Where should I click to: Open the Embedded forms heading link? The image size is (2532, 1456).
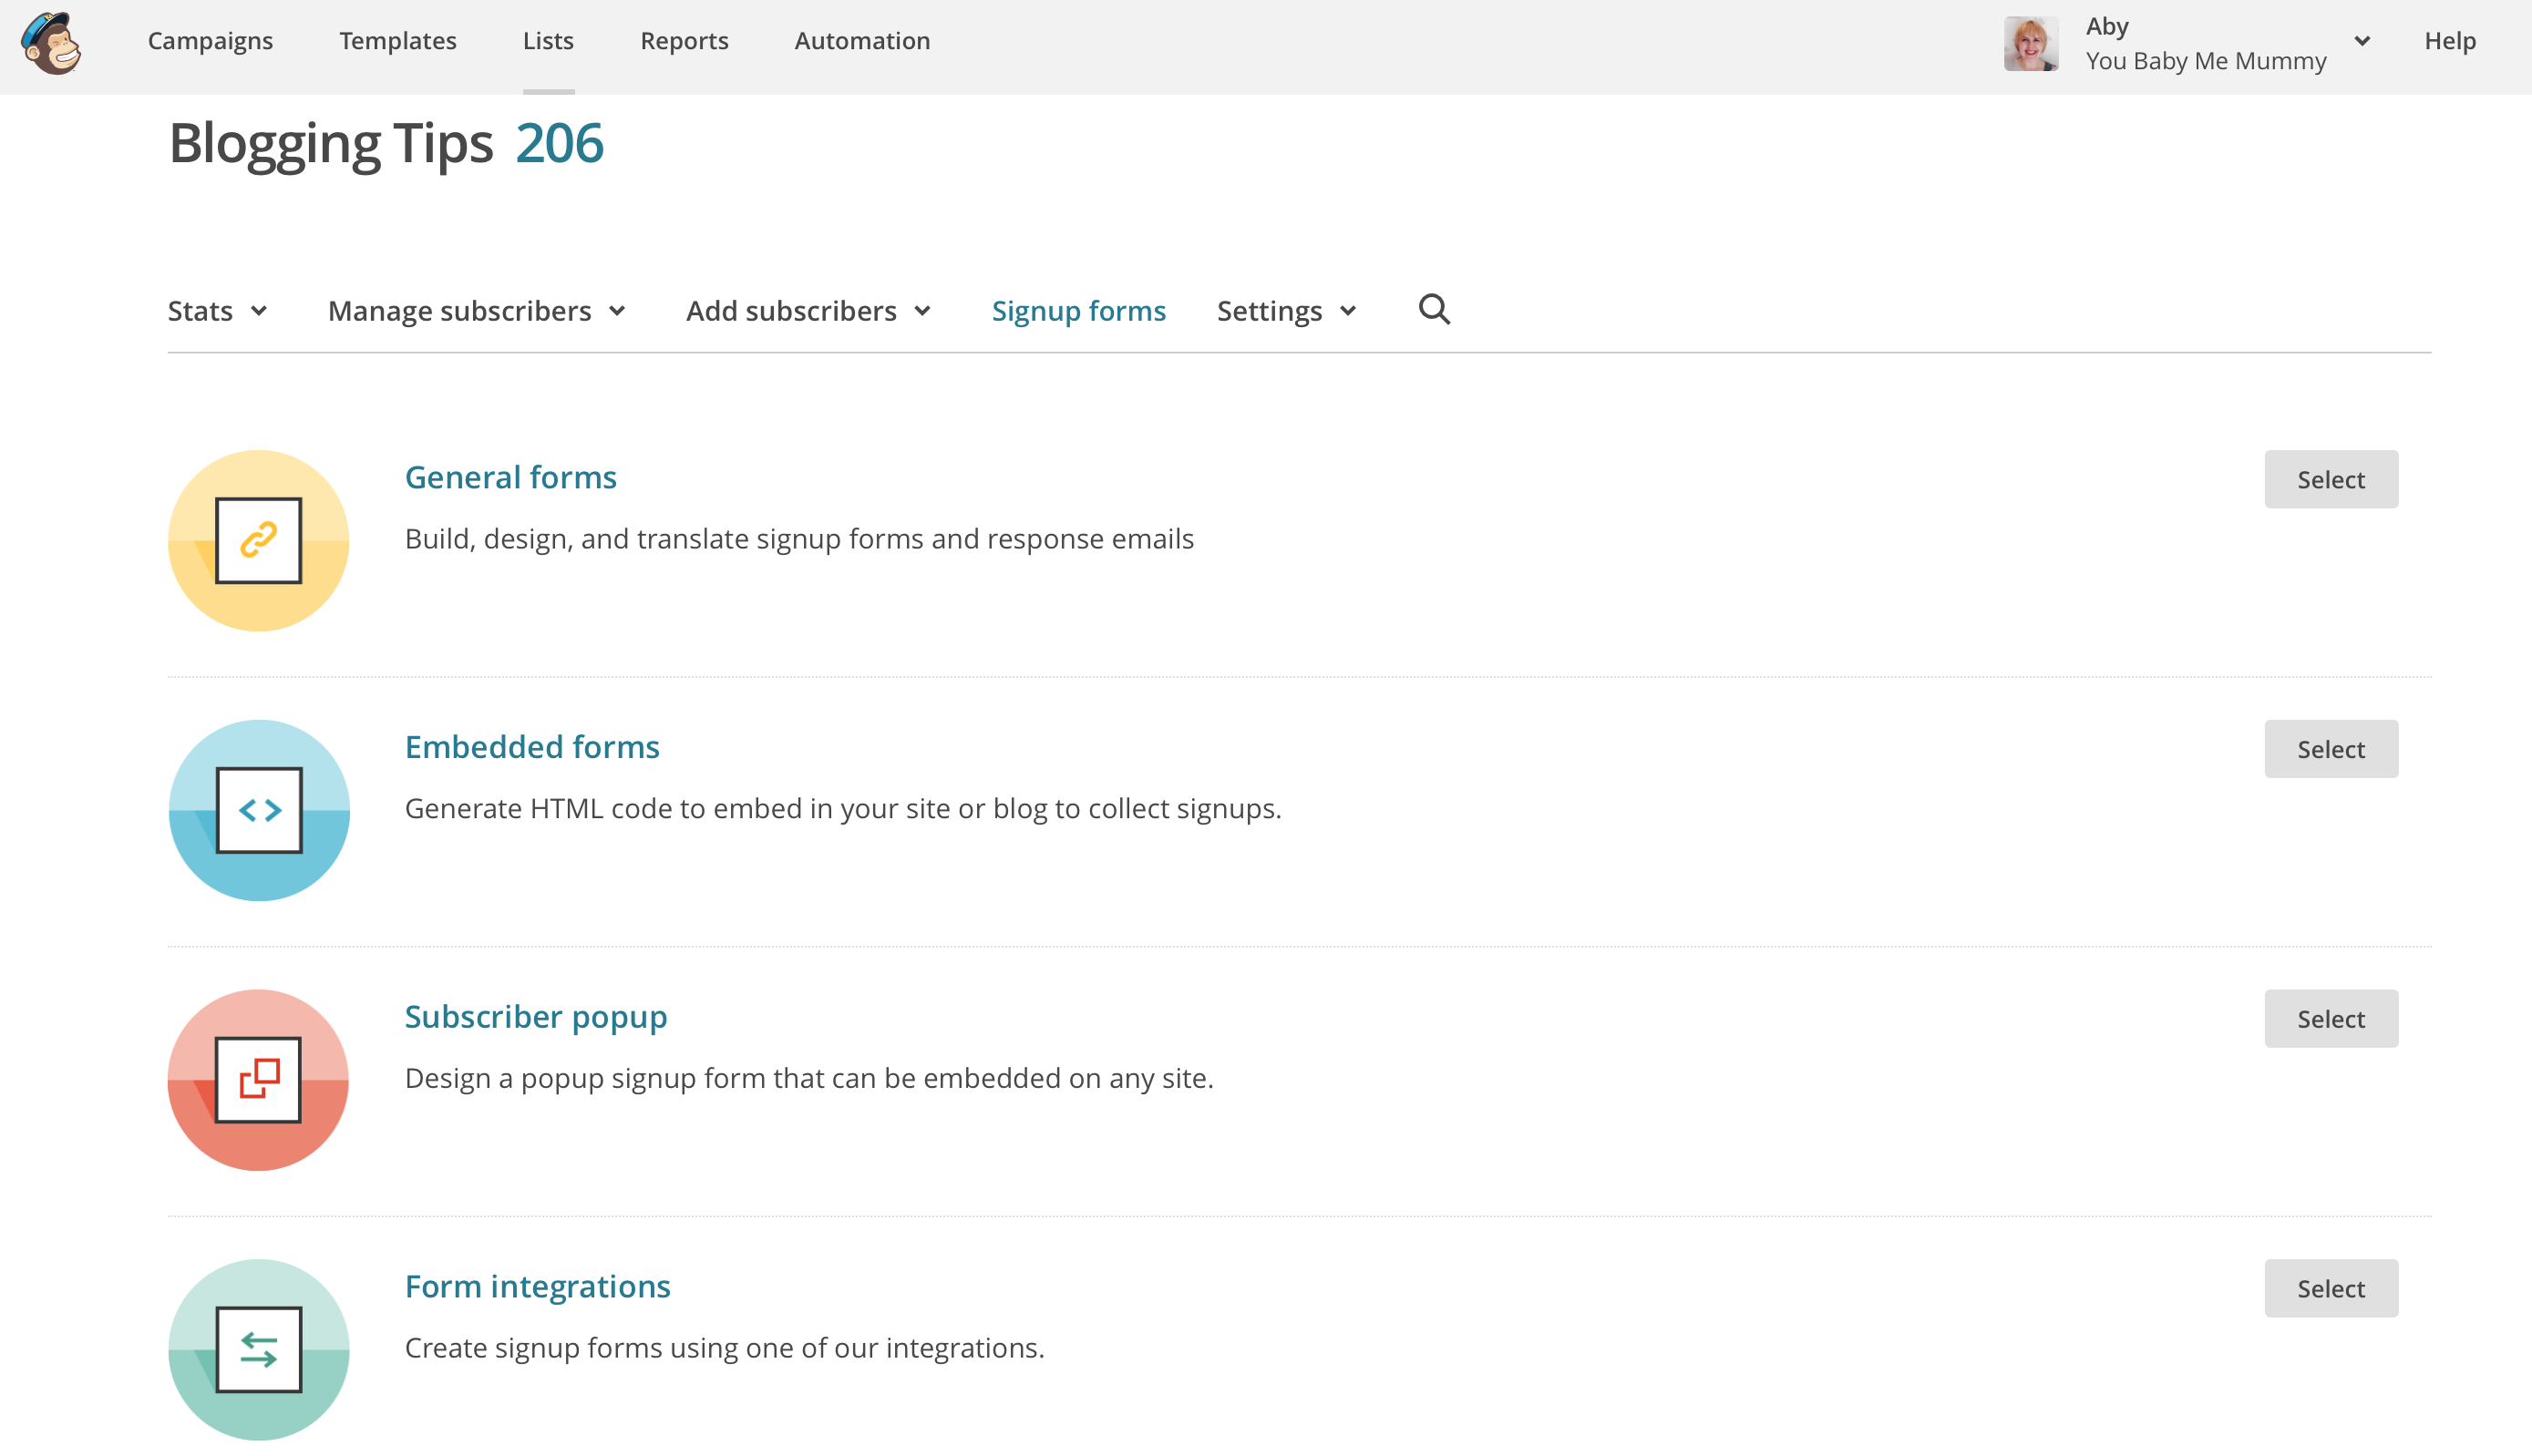click(x=532, y=747)
